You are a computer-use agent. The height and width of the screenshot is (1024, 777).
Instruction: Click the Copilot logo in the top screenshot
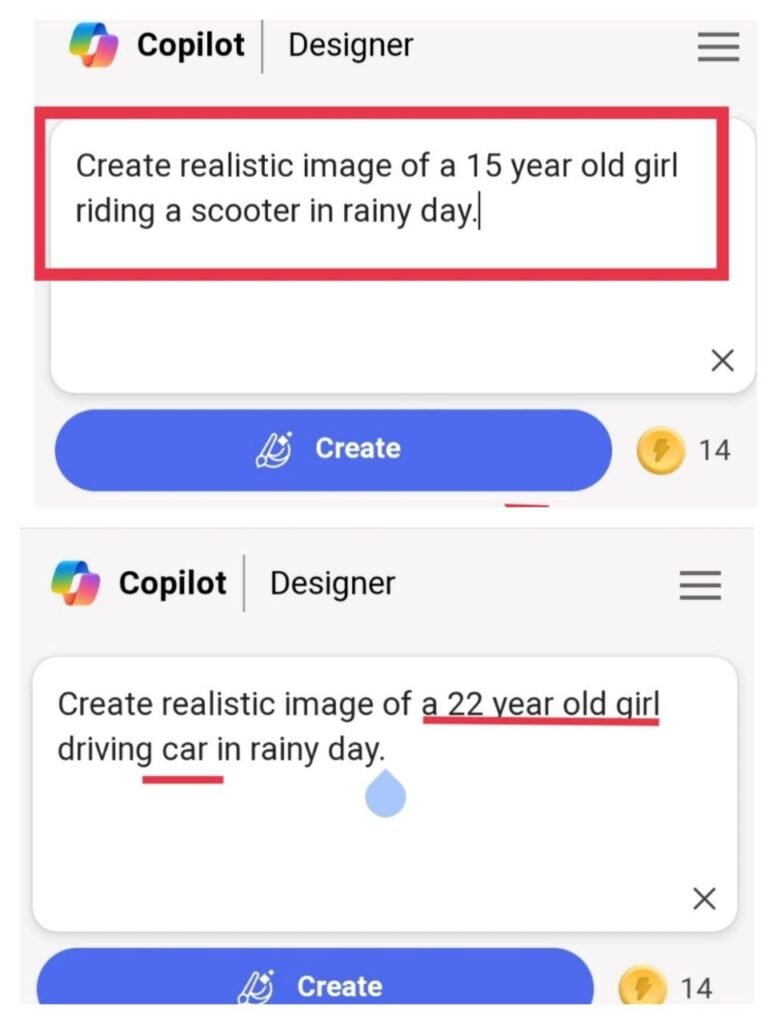92,44
